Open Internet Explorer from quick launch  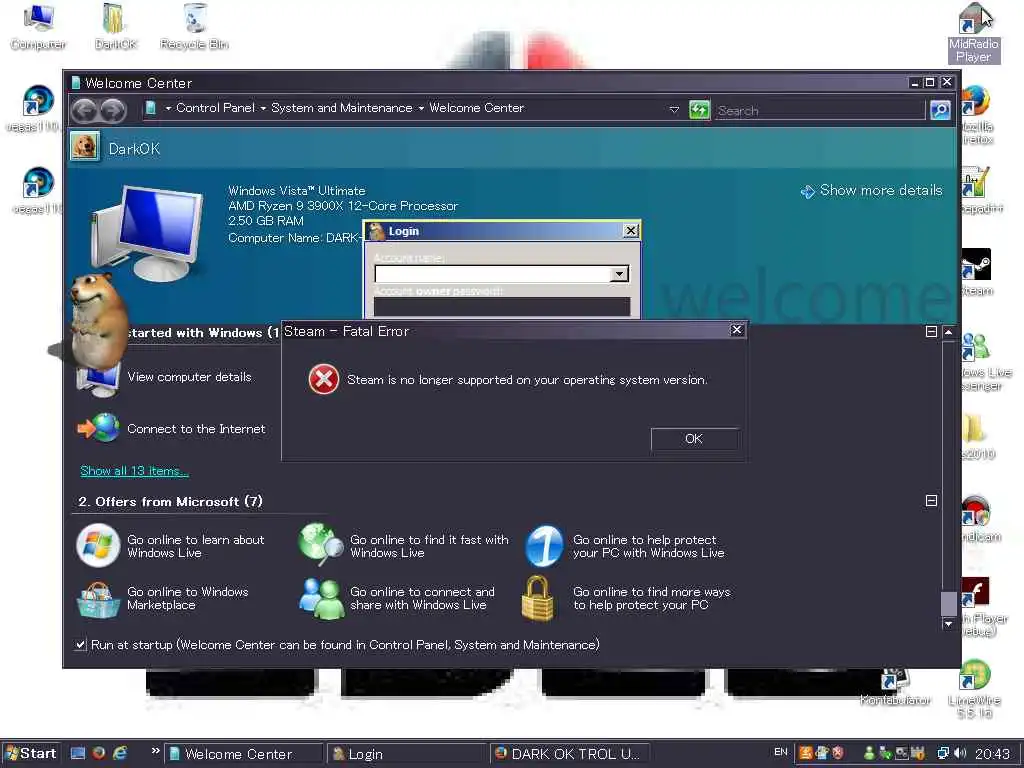[x=120, y=753]
